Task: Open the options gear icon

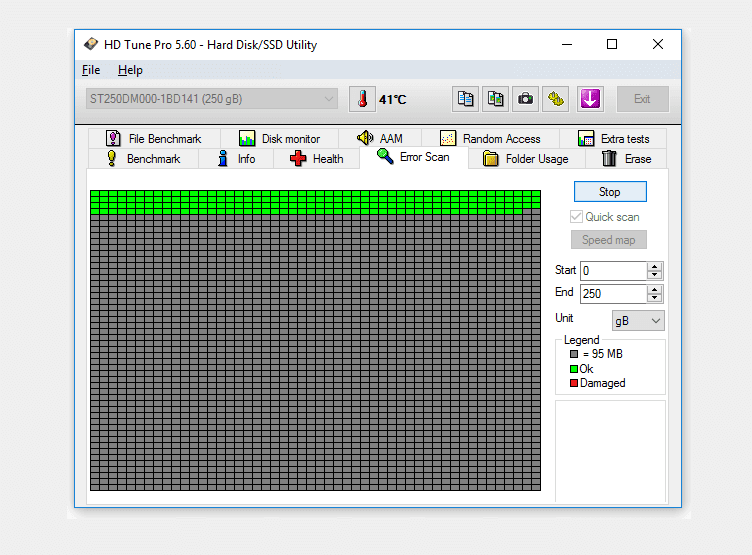Action: pyautogui.click(x=556, y=99)
